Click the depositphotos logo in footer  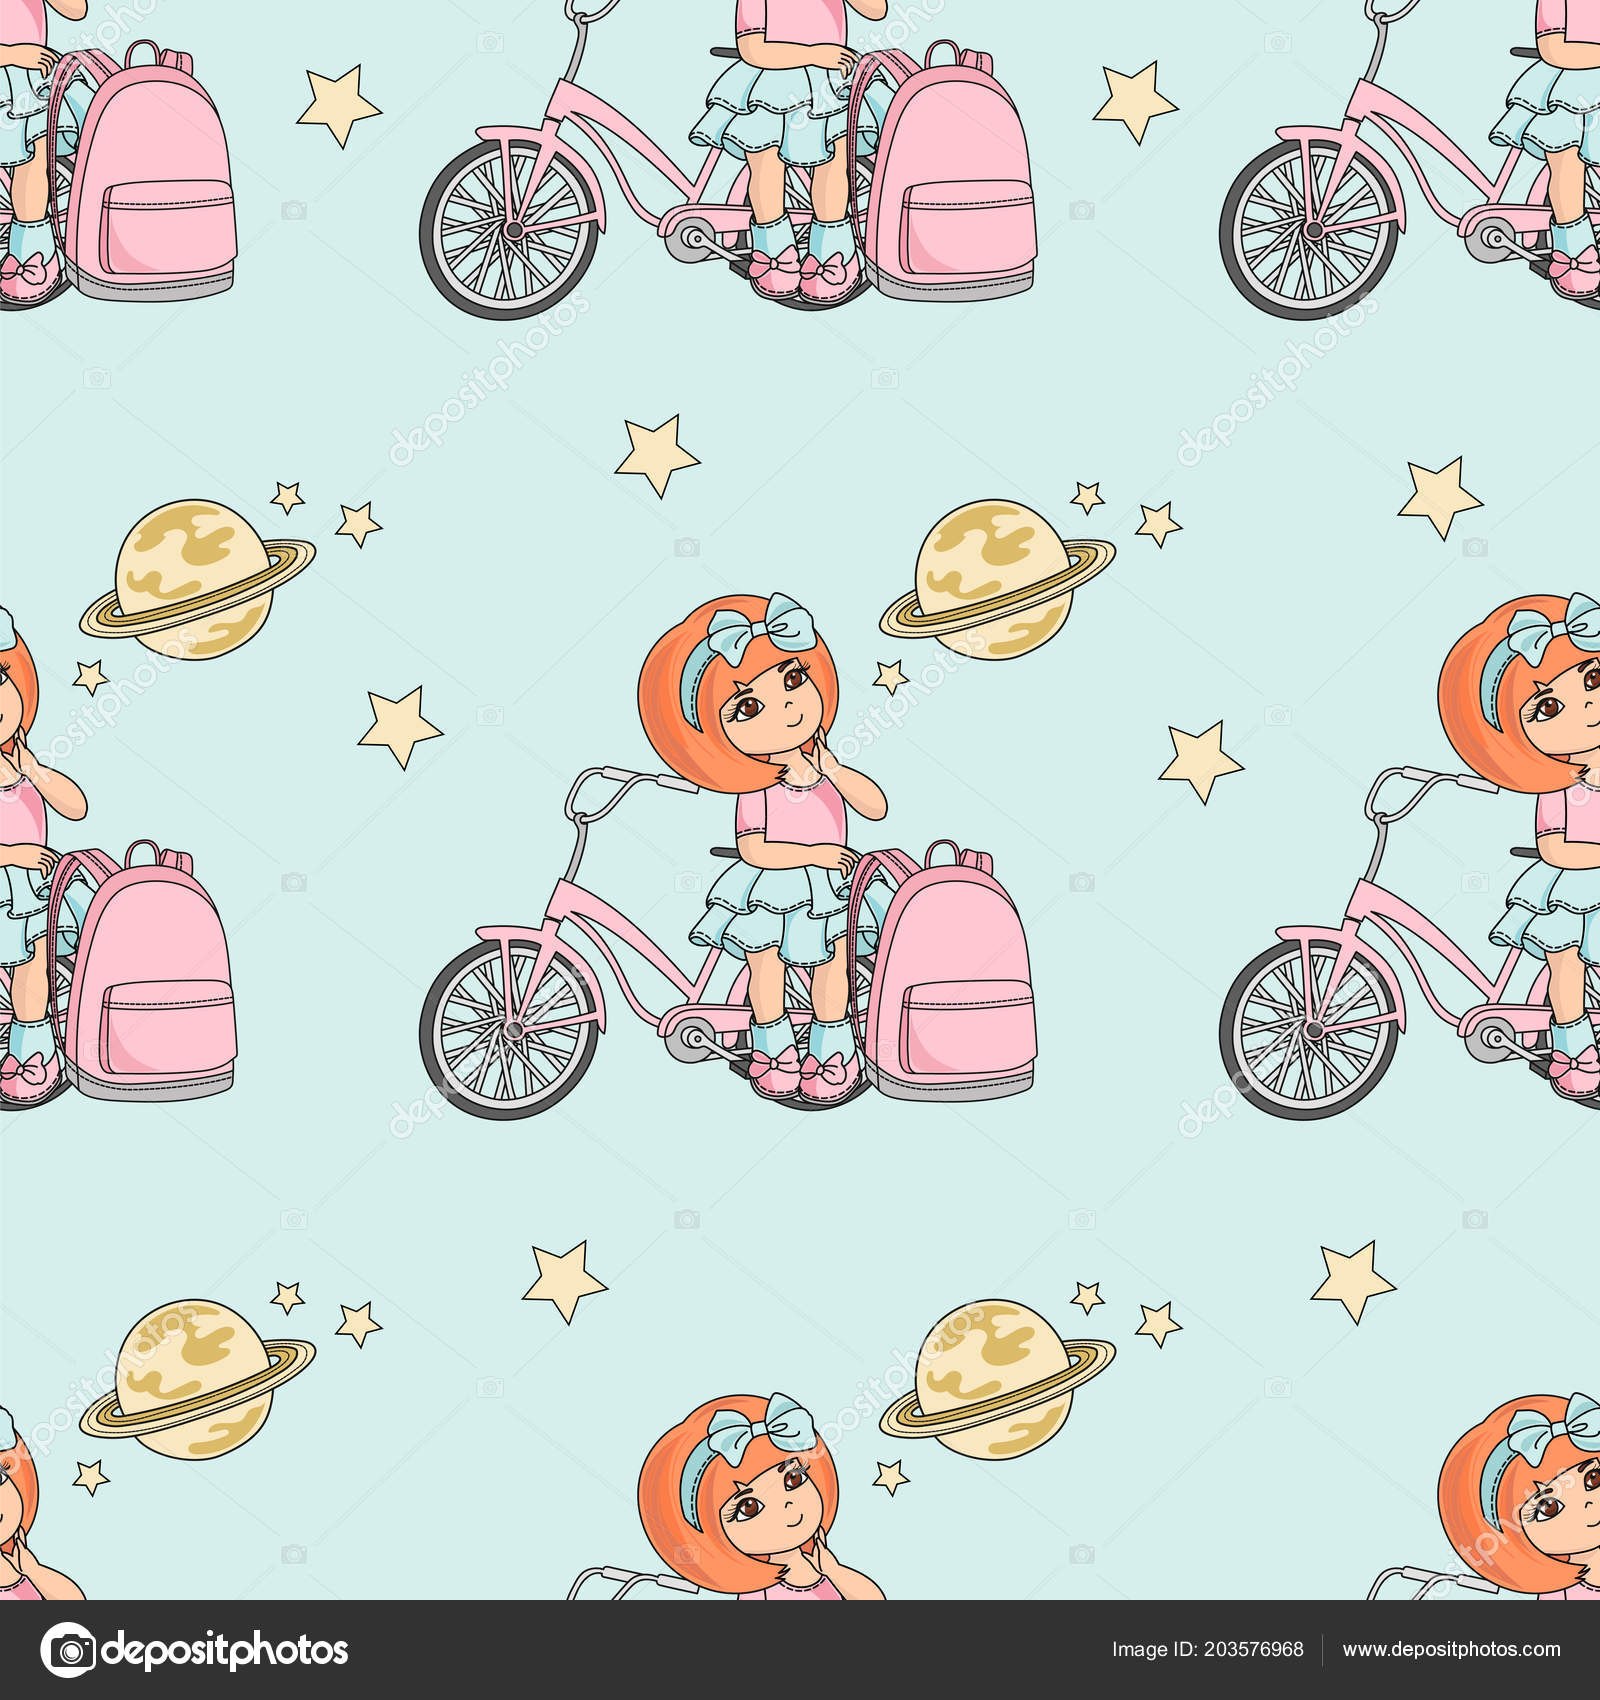click(194, 1650)
